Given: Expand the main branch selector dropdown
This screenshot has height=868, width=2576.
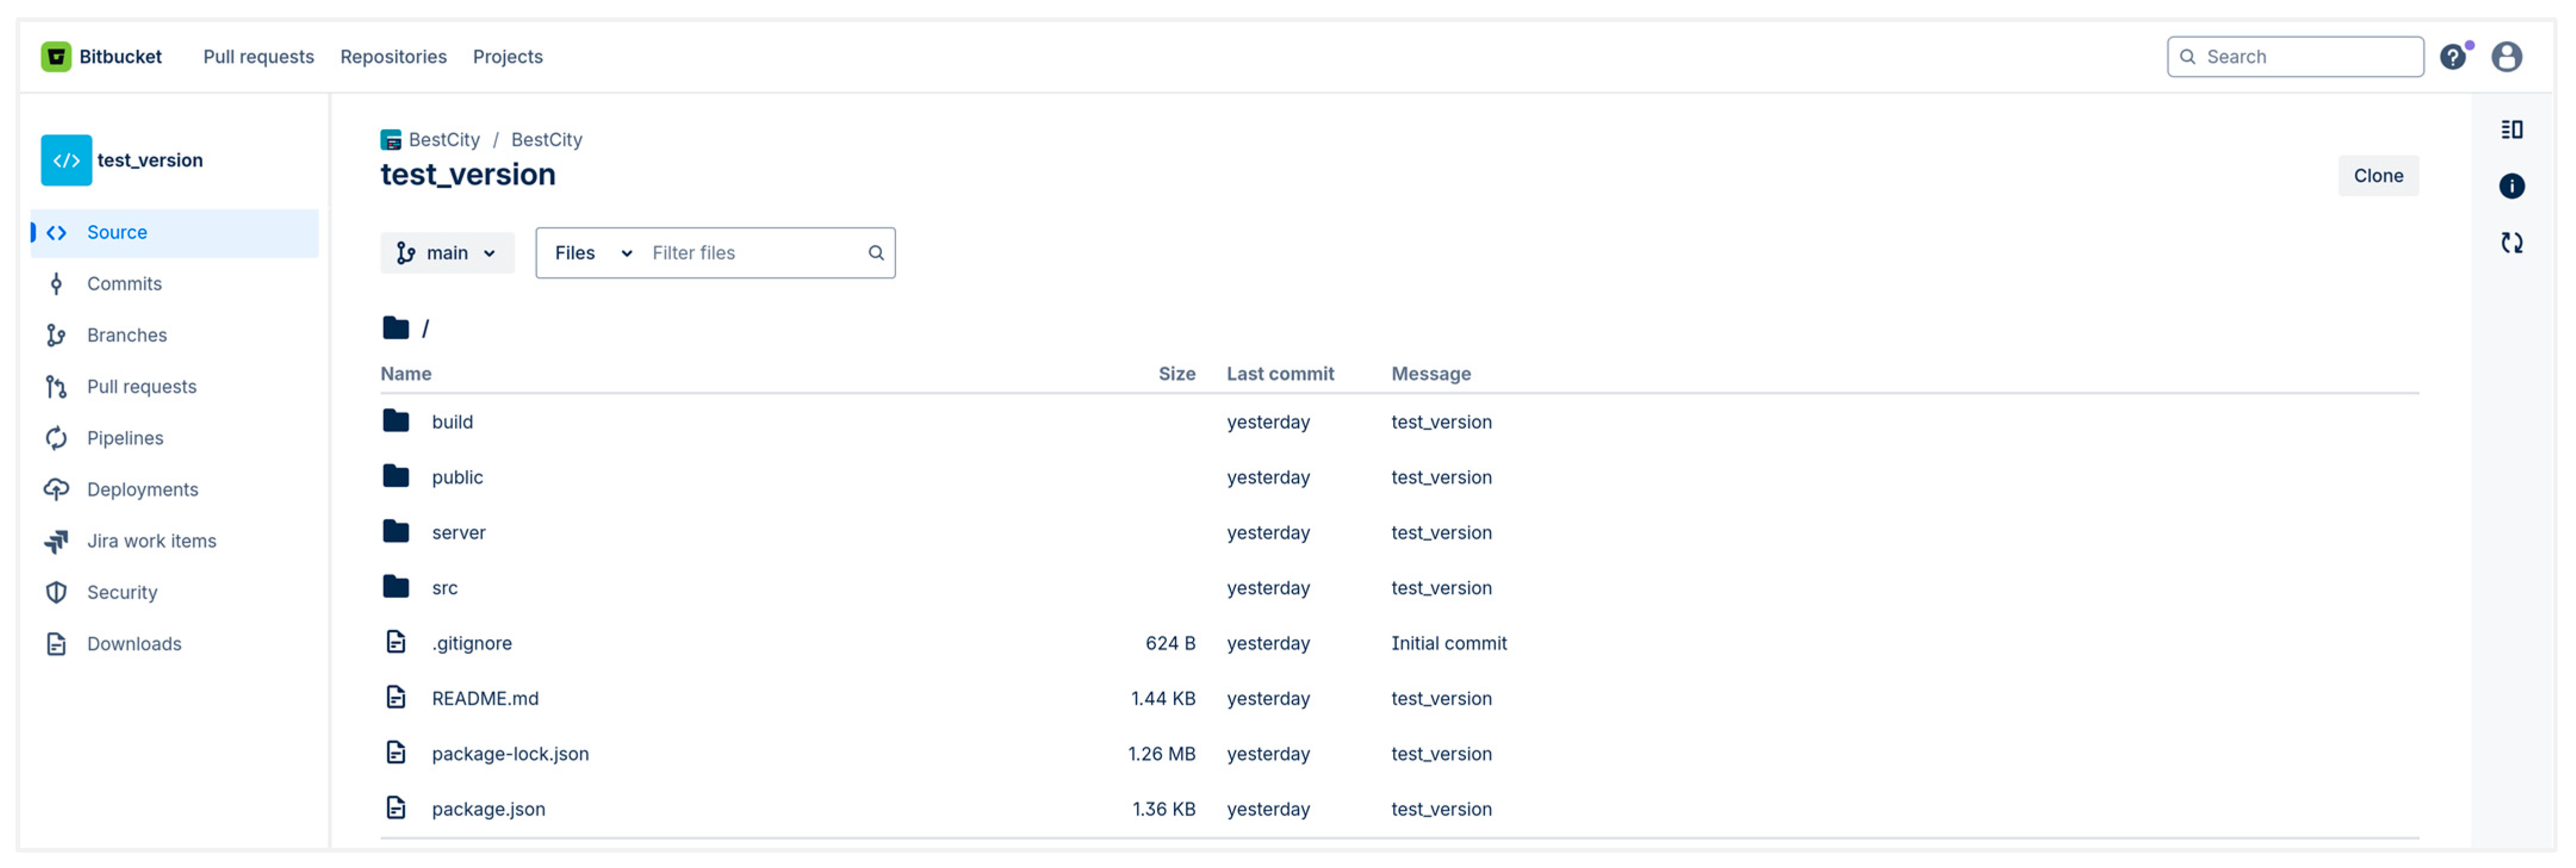Looking at the screenshot, I should click(x=447, y=253).
